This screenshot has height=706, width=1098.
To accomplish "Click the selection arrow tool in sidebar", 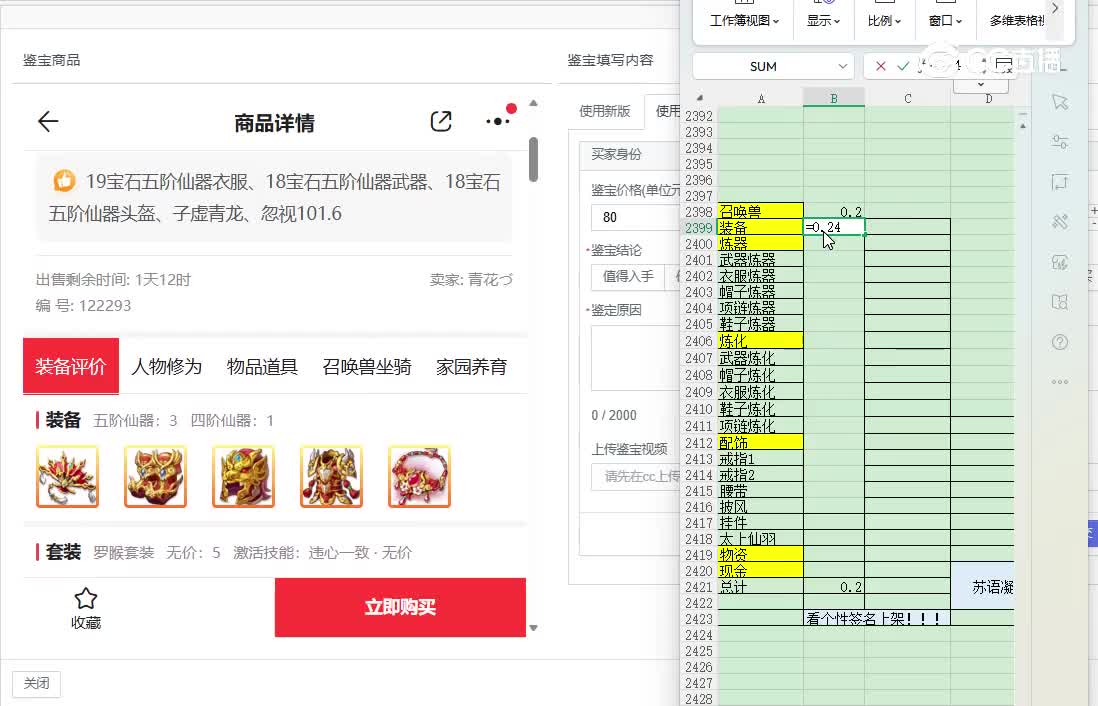I will click(1060, 102).
